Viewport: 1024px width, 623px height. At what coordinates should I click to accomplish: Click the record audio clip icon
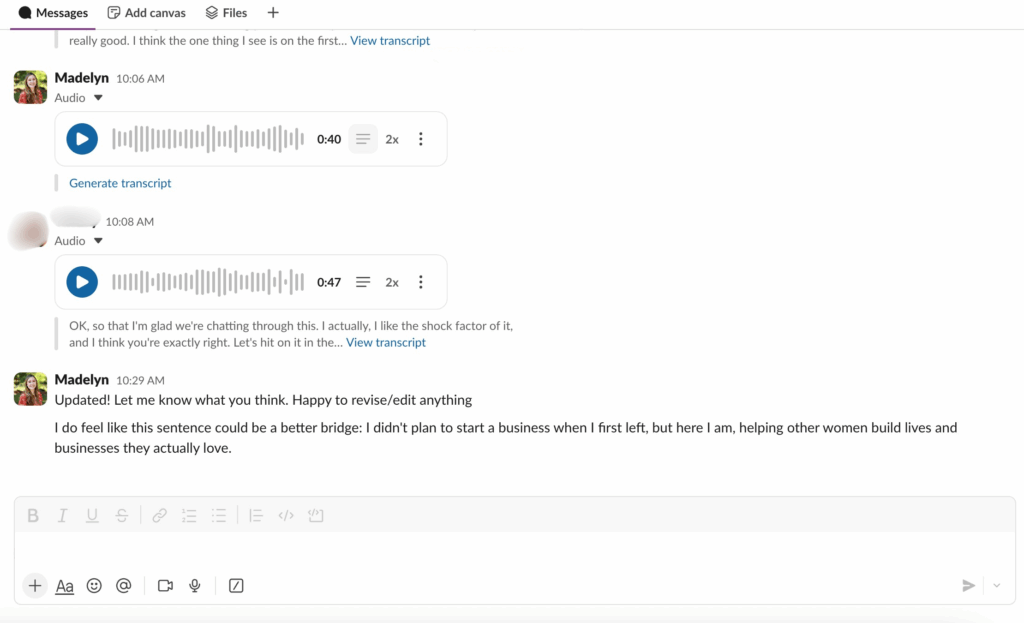(x=194, y=585)
